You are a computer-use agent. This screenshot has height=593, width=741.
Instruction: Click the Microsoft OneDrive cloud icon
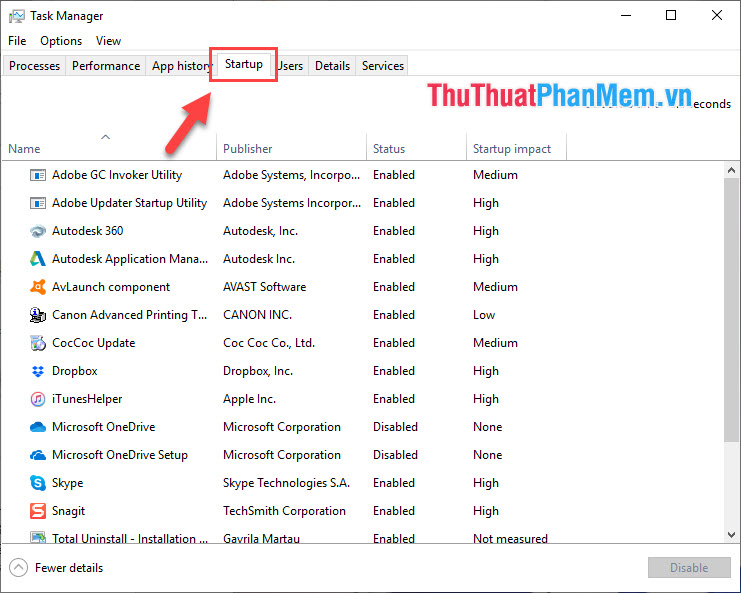pyautogui.click(x=38, y=427)
